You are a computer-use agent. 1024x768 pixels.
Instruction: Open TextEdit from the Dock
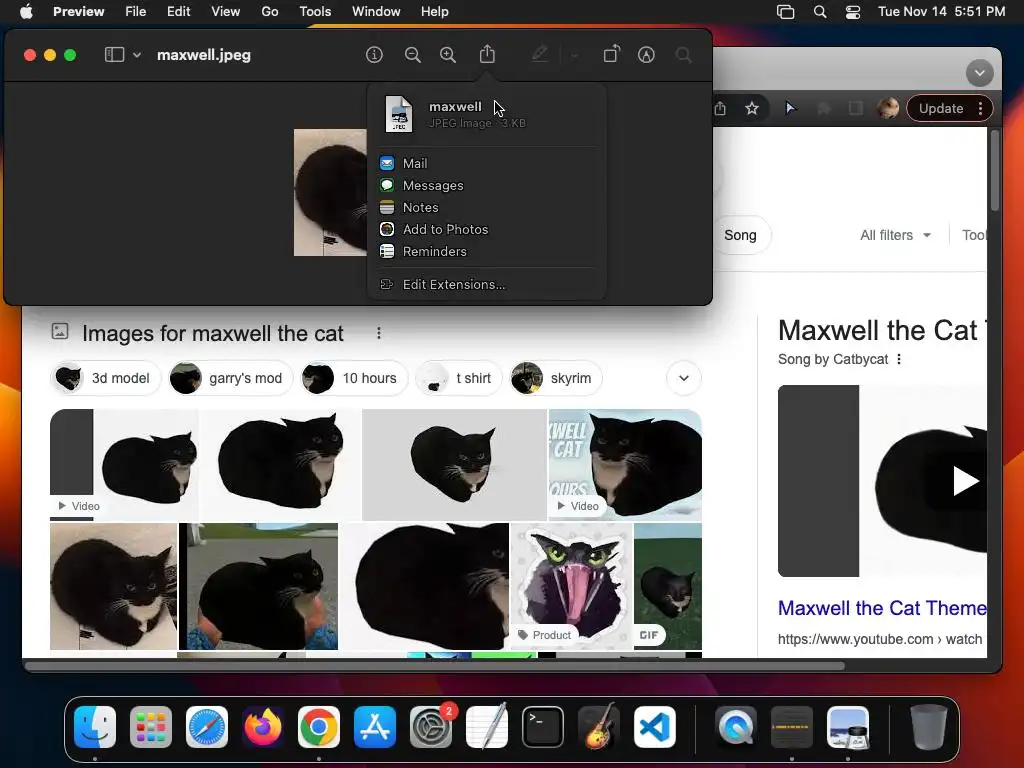487,727
